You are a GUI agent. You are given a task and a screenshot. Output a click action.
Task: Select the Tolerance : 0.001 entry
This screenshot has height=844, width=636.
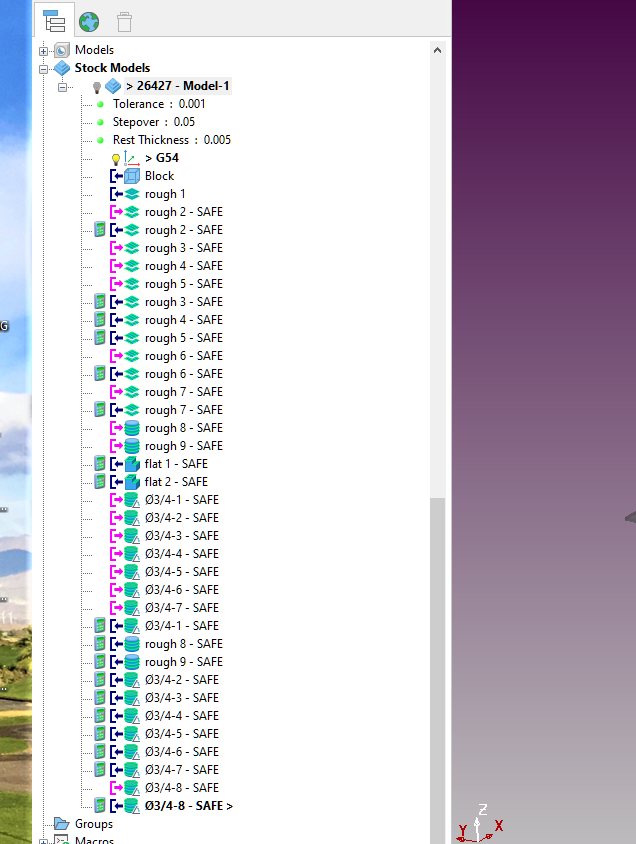point(159,104)
